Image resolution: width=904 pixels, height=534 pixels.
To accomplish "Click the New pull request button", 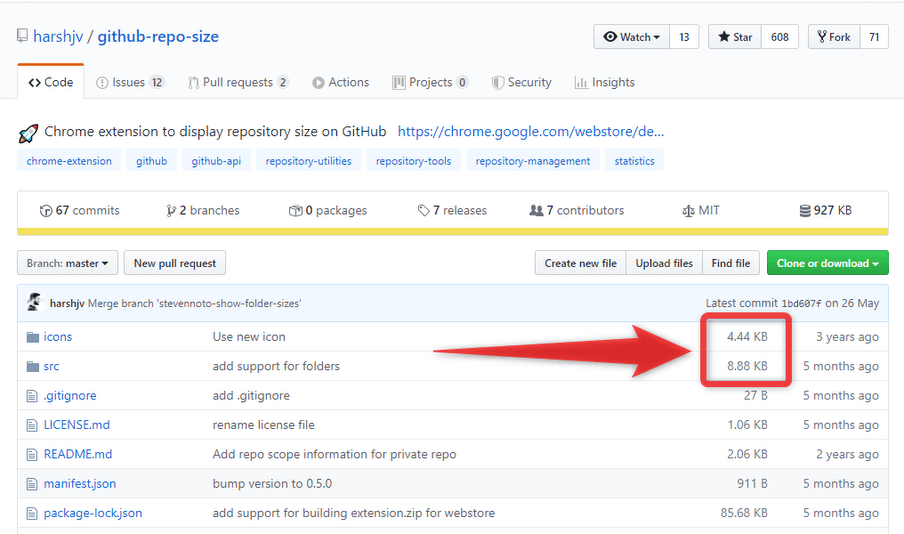I will [x=175, y=263].
